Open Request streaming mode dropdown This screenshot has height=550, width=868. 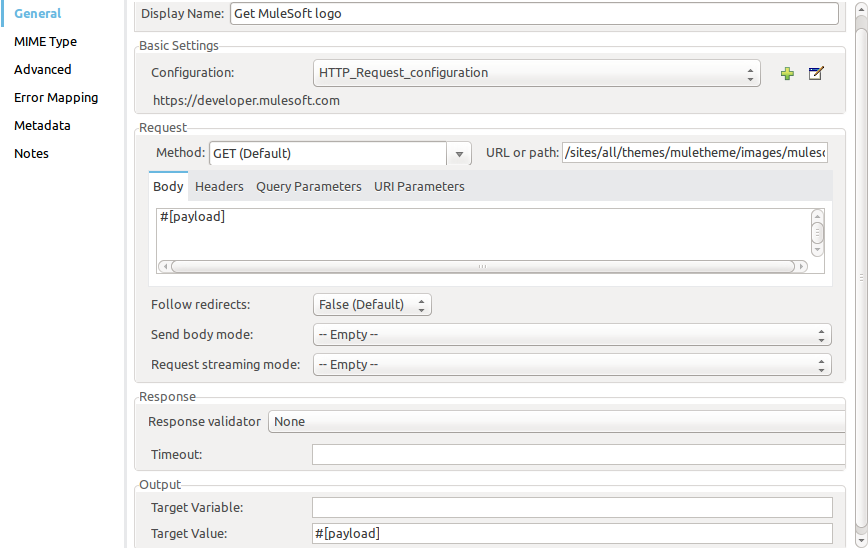(572, 365)
